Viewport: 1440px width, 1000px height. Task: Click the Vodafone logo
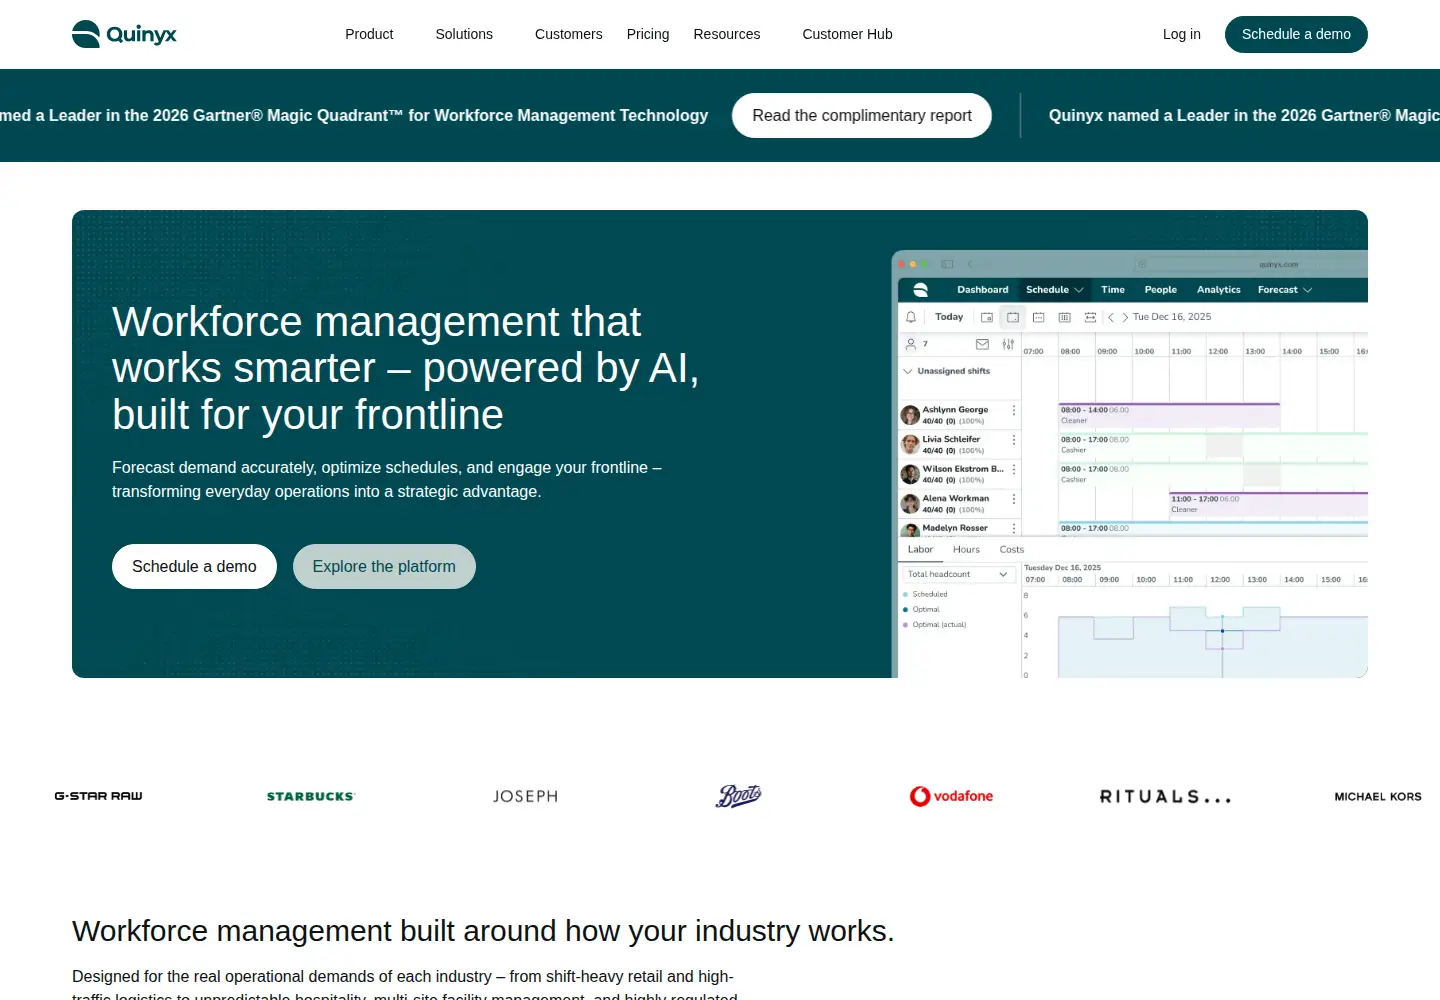[x=951, y=796]
